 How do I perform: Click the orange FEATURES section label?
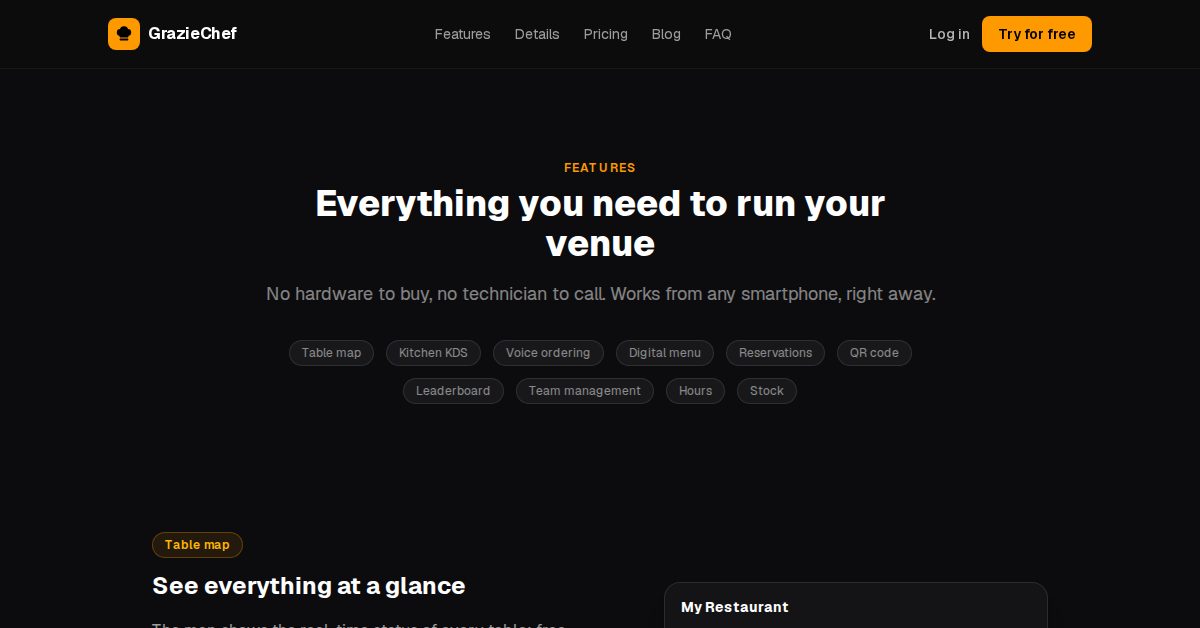click(600, 168)
